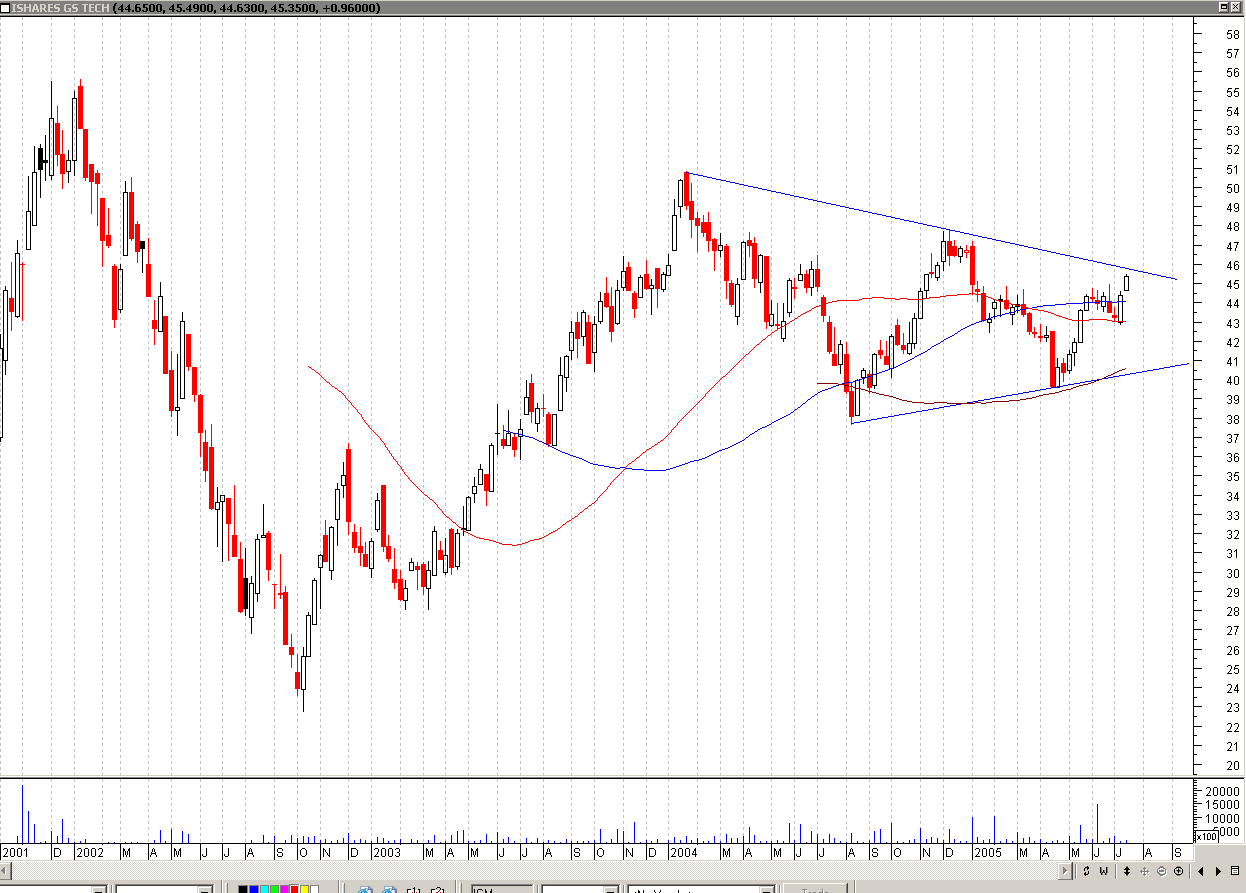The width and height of the screenshot is (1246, 893).
Task: Zoom out with the minus circle icon
Action: point(1162,872)
